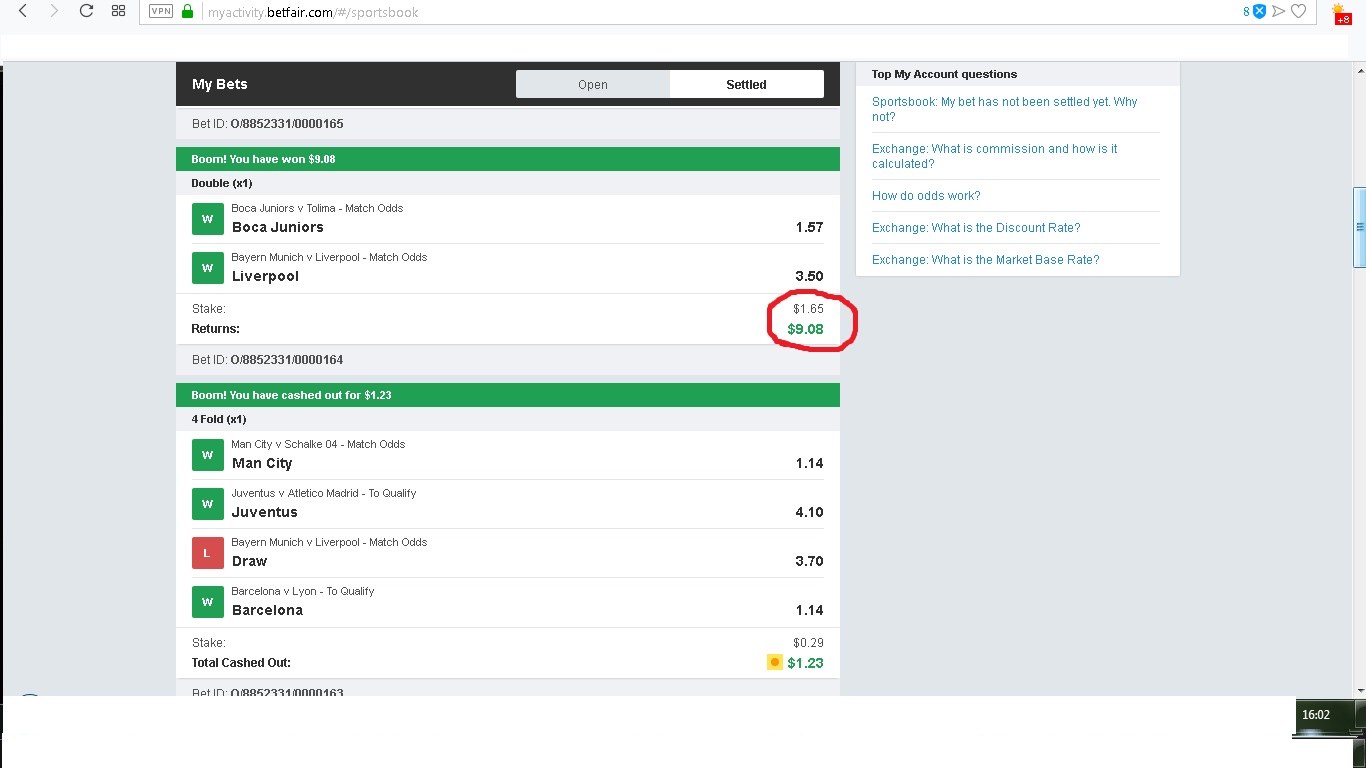
Task: Open 'What is commission' help link
Action: click(994, 156)
